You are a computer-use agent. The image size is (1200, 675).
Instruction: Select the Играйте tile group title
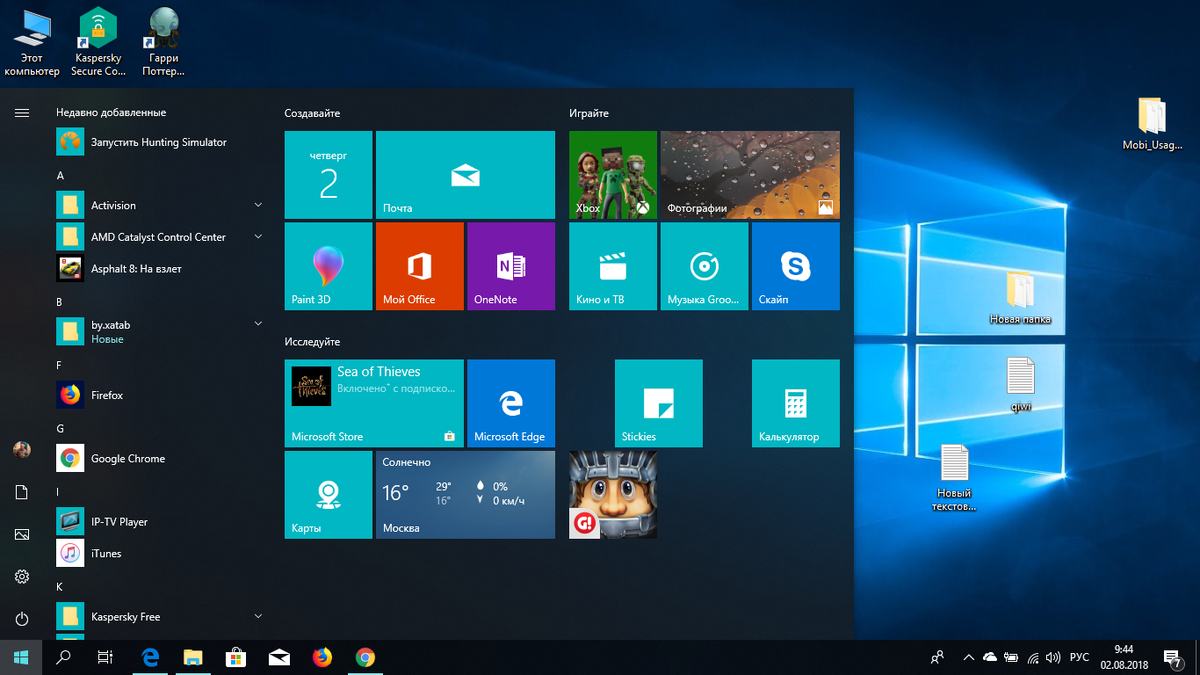589,113
